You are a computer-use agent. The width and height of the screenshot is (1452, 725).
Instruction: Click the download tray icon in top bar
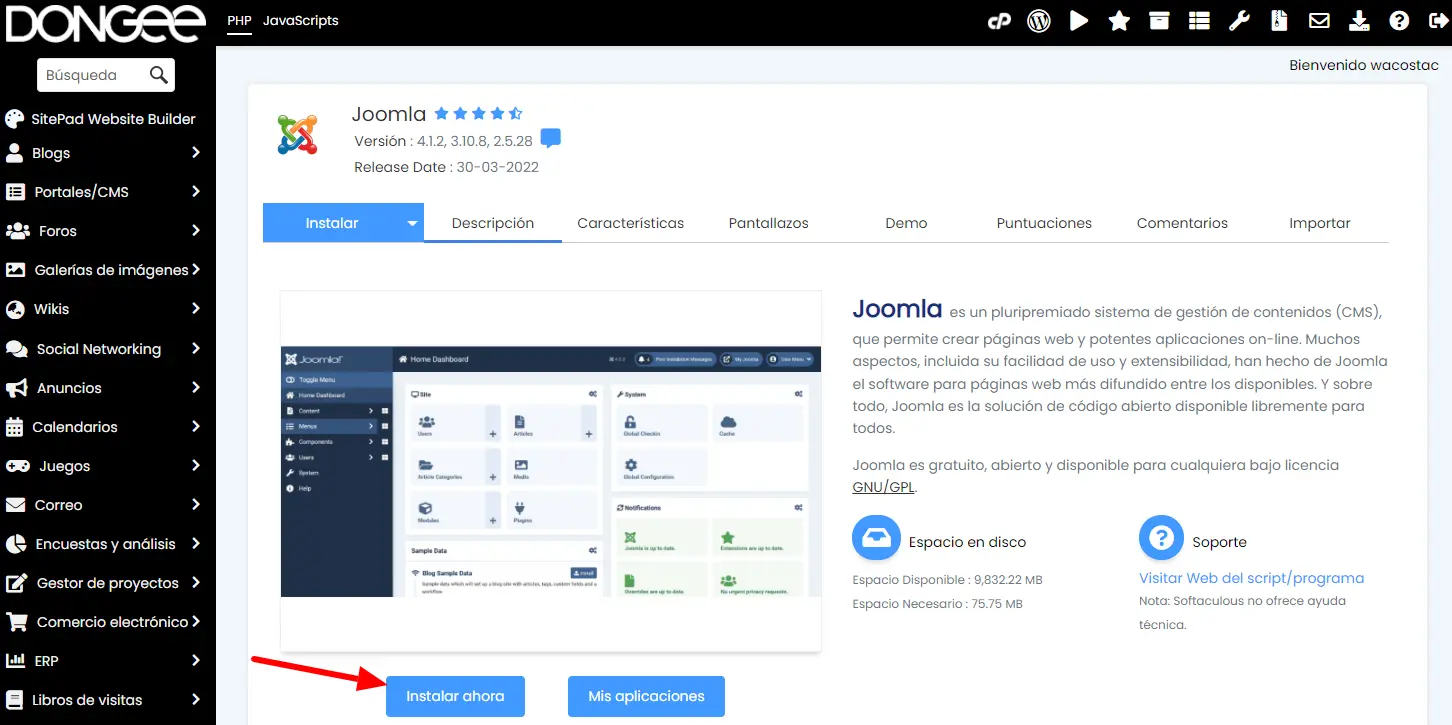coord(1359,21)
